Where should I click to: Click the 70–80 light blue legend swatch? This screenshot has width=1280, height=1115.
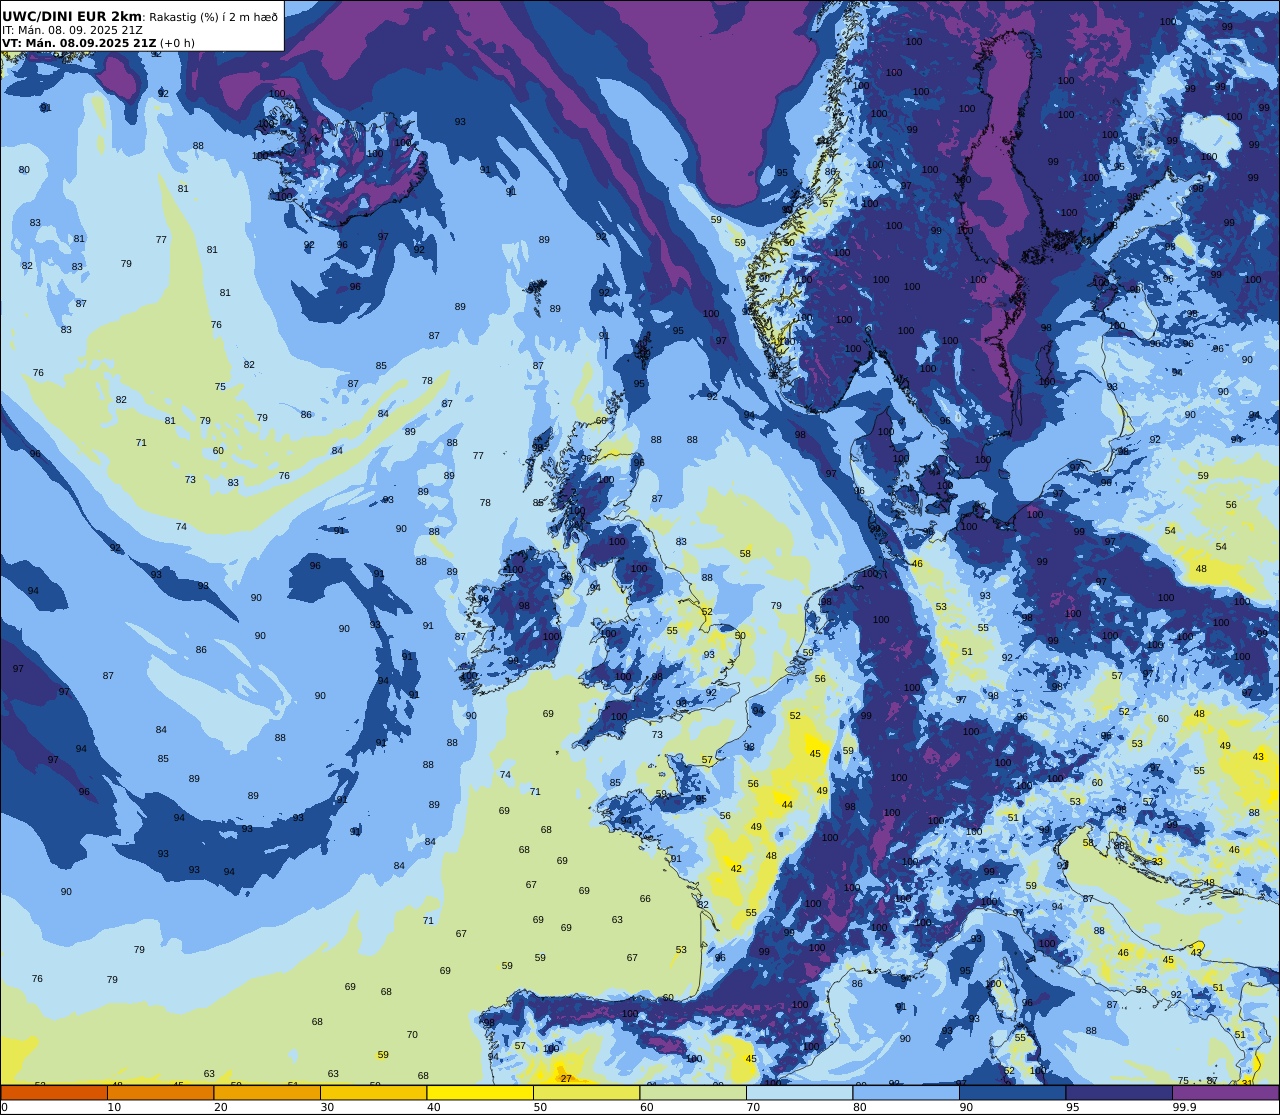[x=799, y=1092]
